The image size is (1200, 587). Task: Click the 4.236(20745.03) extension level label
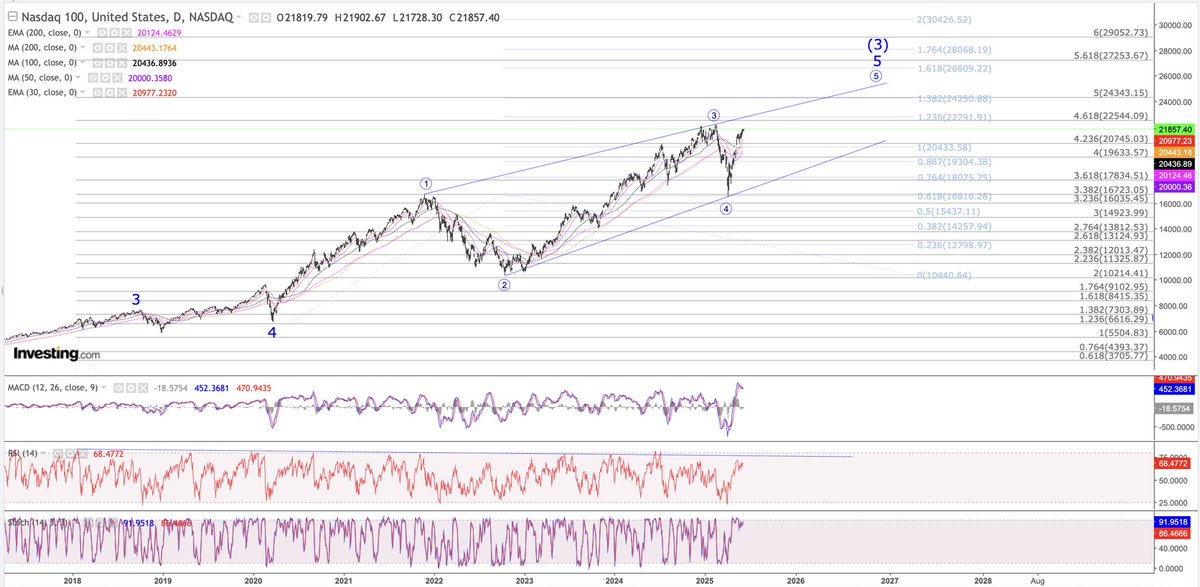pyautogui.click(x=1110, y=138)
